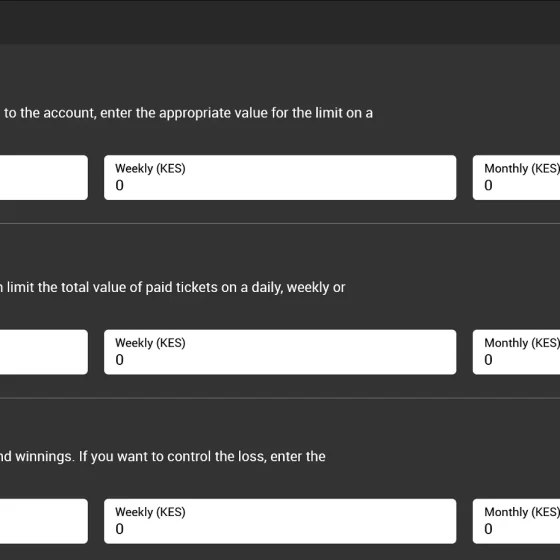Click the Weekly (KES) loss limit field

tap(280, 521)
